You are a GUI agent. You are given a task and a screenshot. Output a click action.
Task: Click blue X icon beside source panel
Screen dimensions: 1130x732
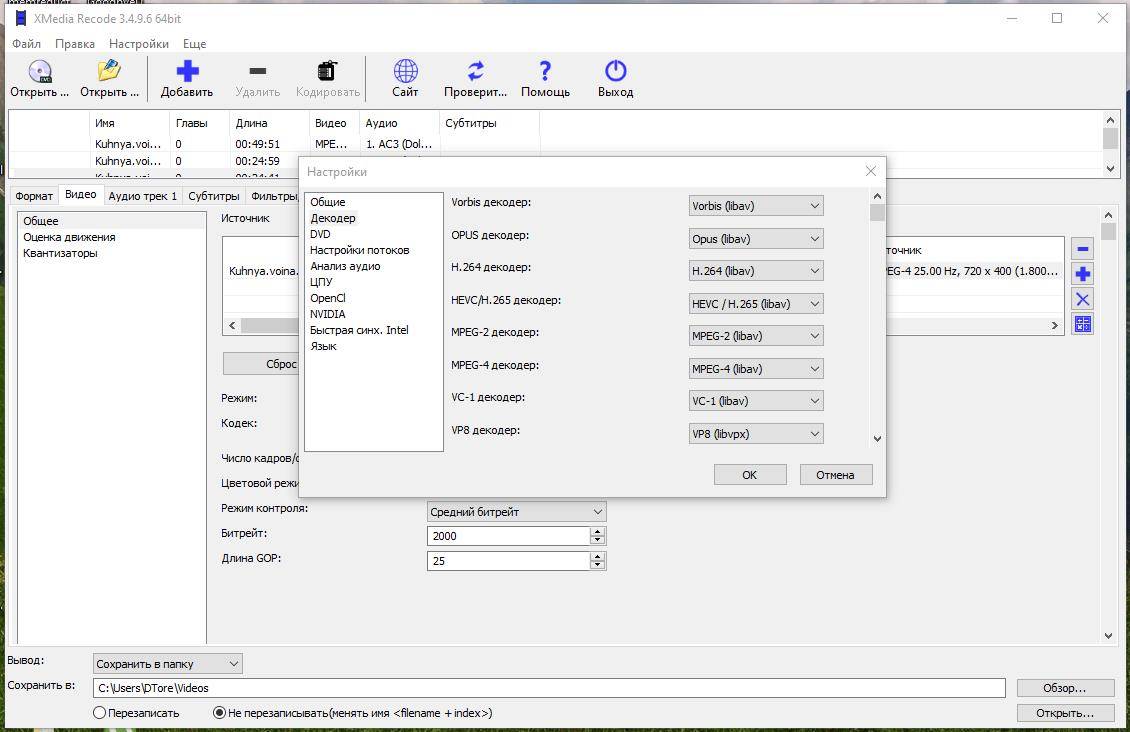tap(1082, 299)
